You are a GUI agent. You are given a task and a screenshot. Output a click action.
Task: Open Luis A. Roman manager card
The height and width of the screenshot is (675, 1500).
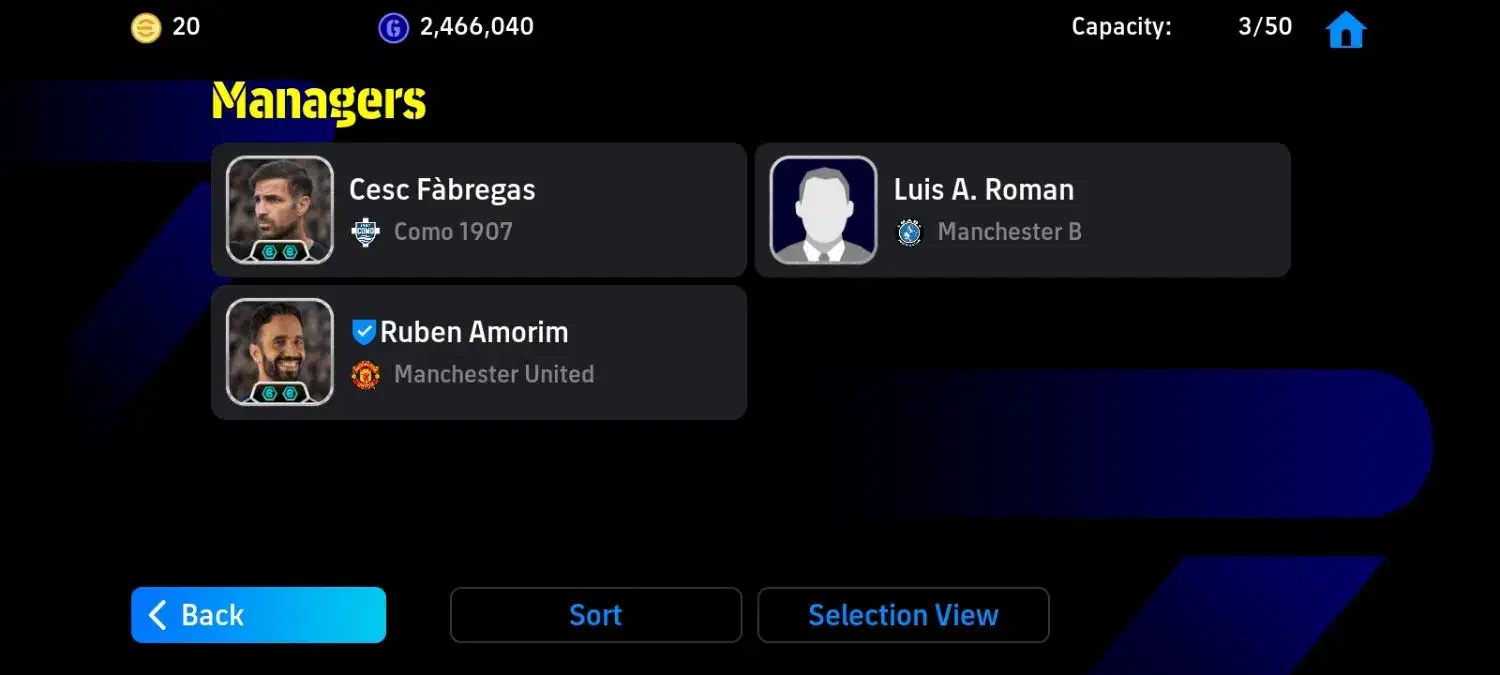1022,210
